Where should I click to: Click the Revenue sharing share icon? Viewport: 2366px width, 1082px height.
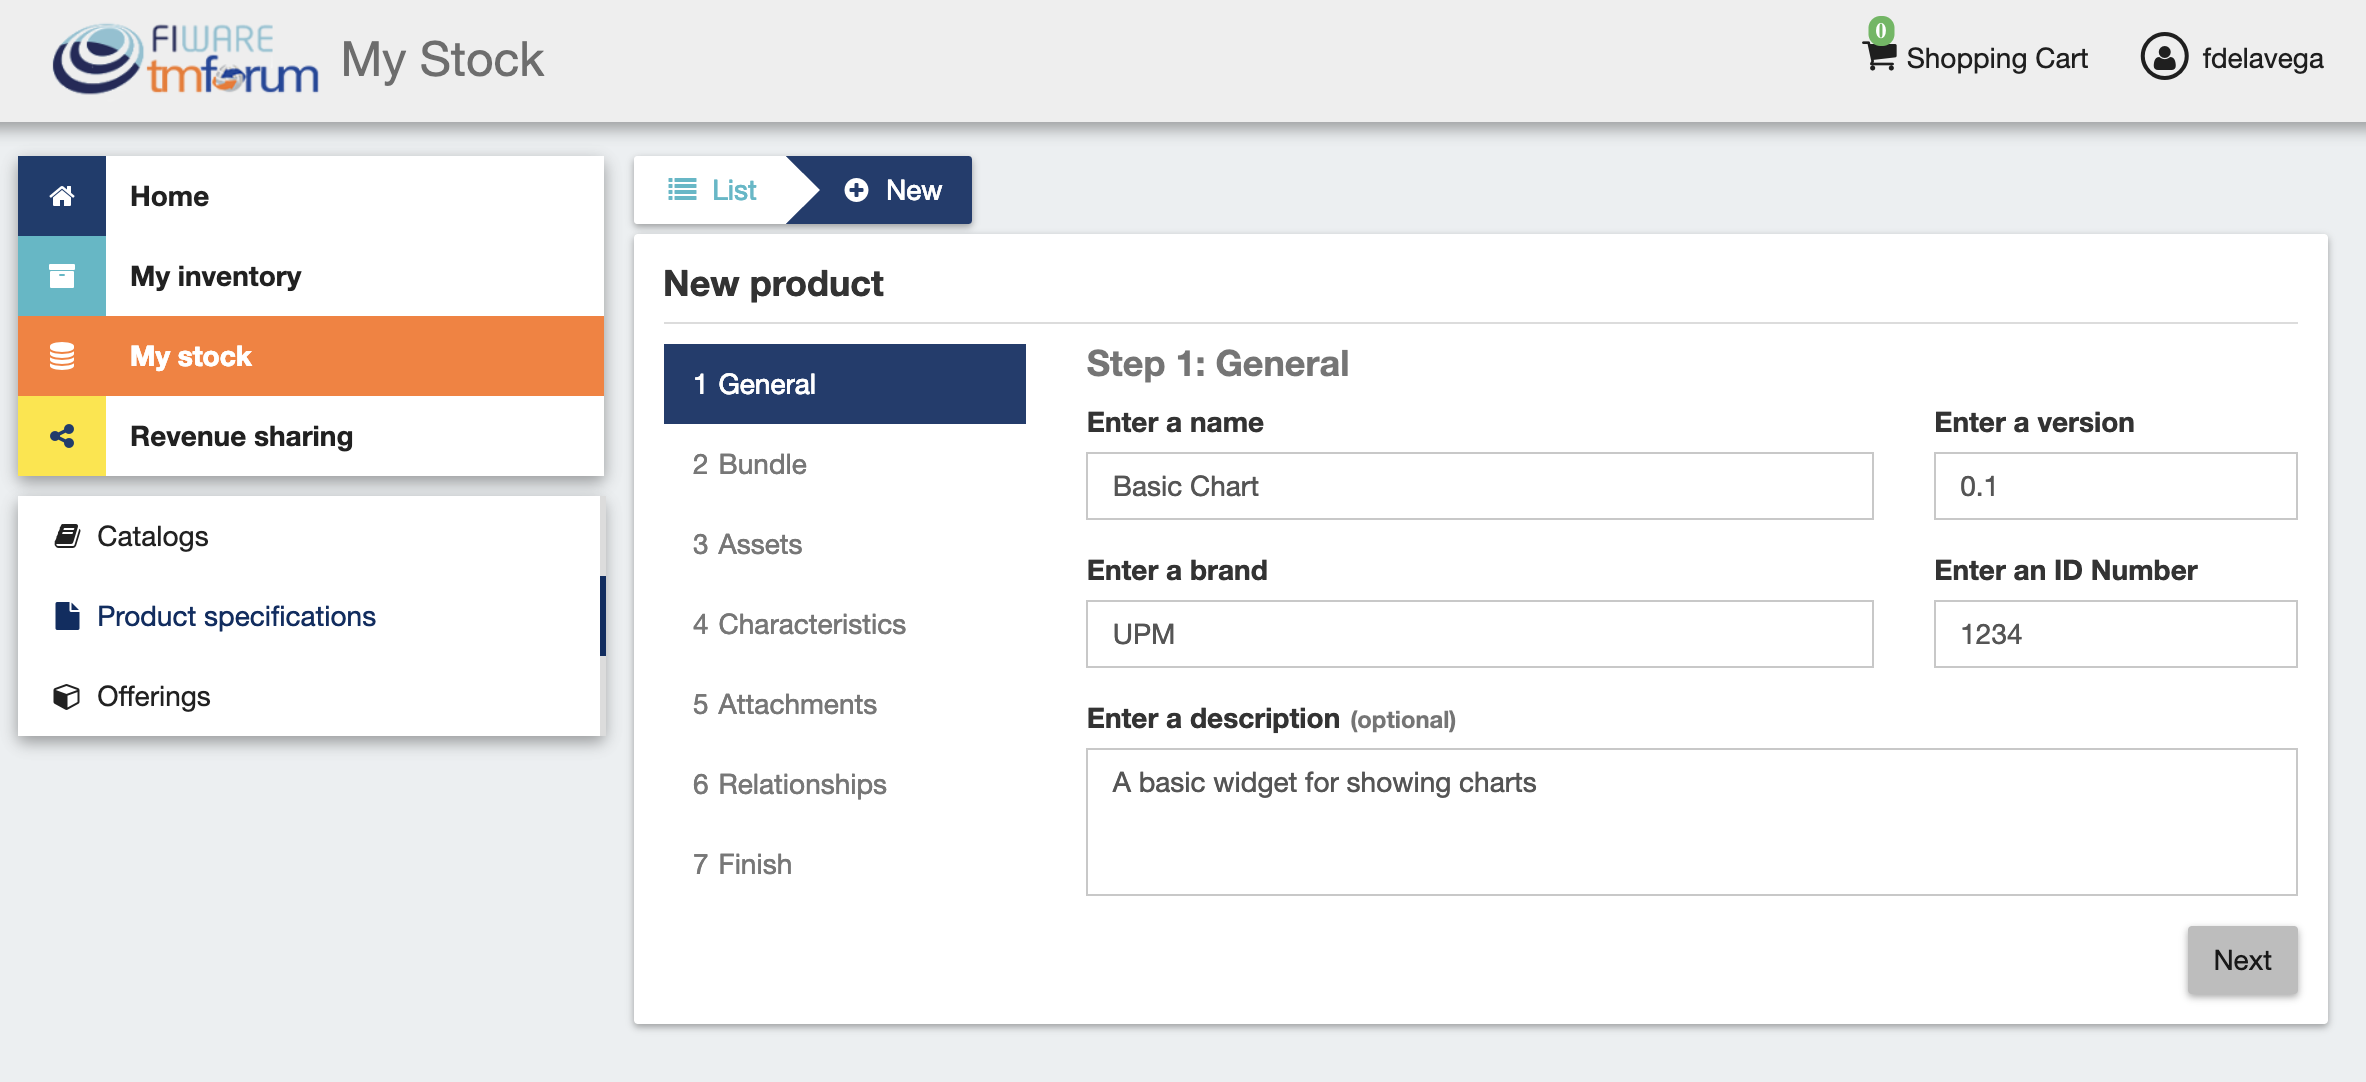[62, 436]
